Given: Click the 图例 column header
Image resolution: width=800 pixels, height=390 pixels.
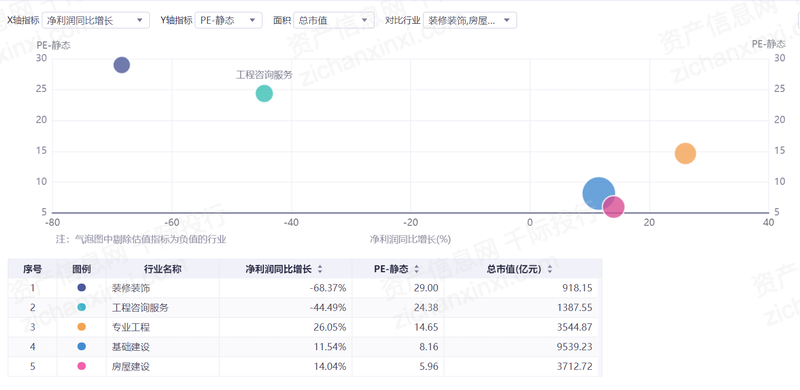Looking at the screenshot, I should pos(82,269).
